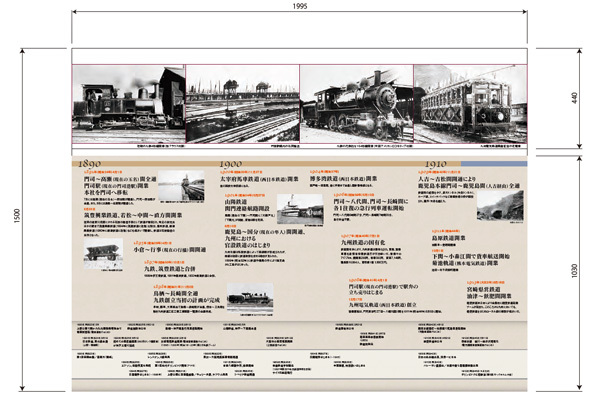Click the 1995 width dimension label

[x=300, y=9]
